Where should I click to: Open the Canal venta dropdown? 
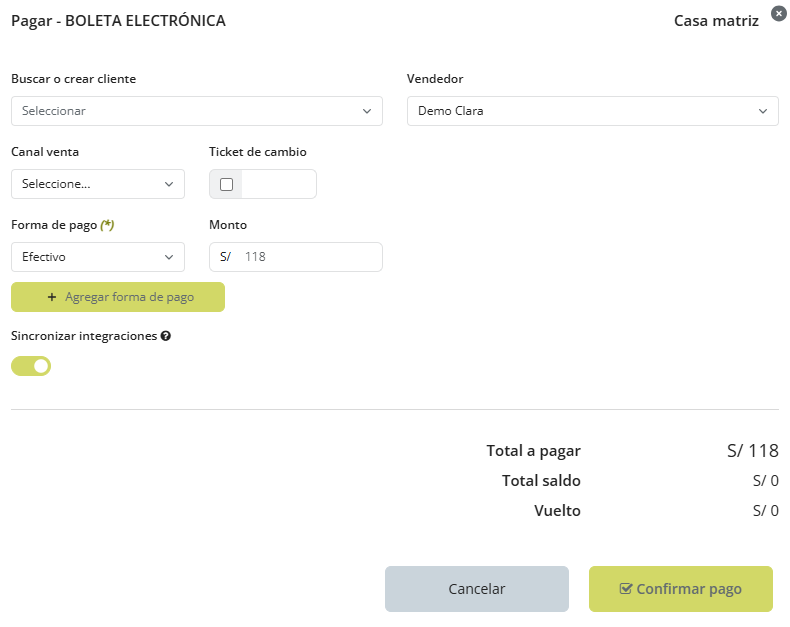tap(98, 184)
